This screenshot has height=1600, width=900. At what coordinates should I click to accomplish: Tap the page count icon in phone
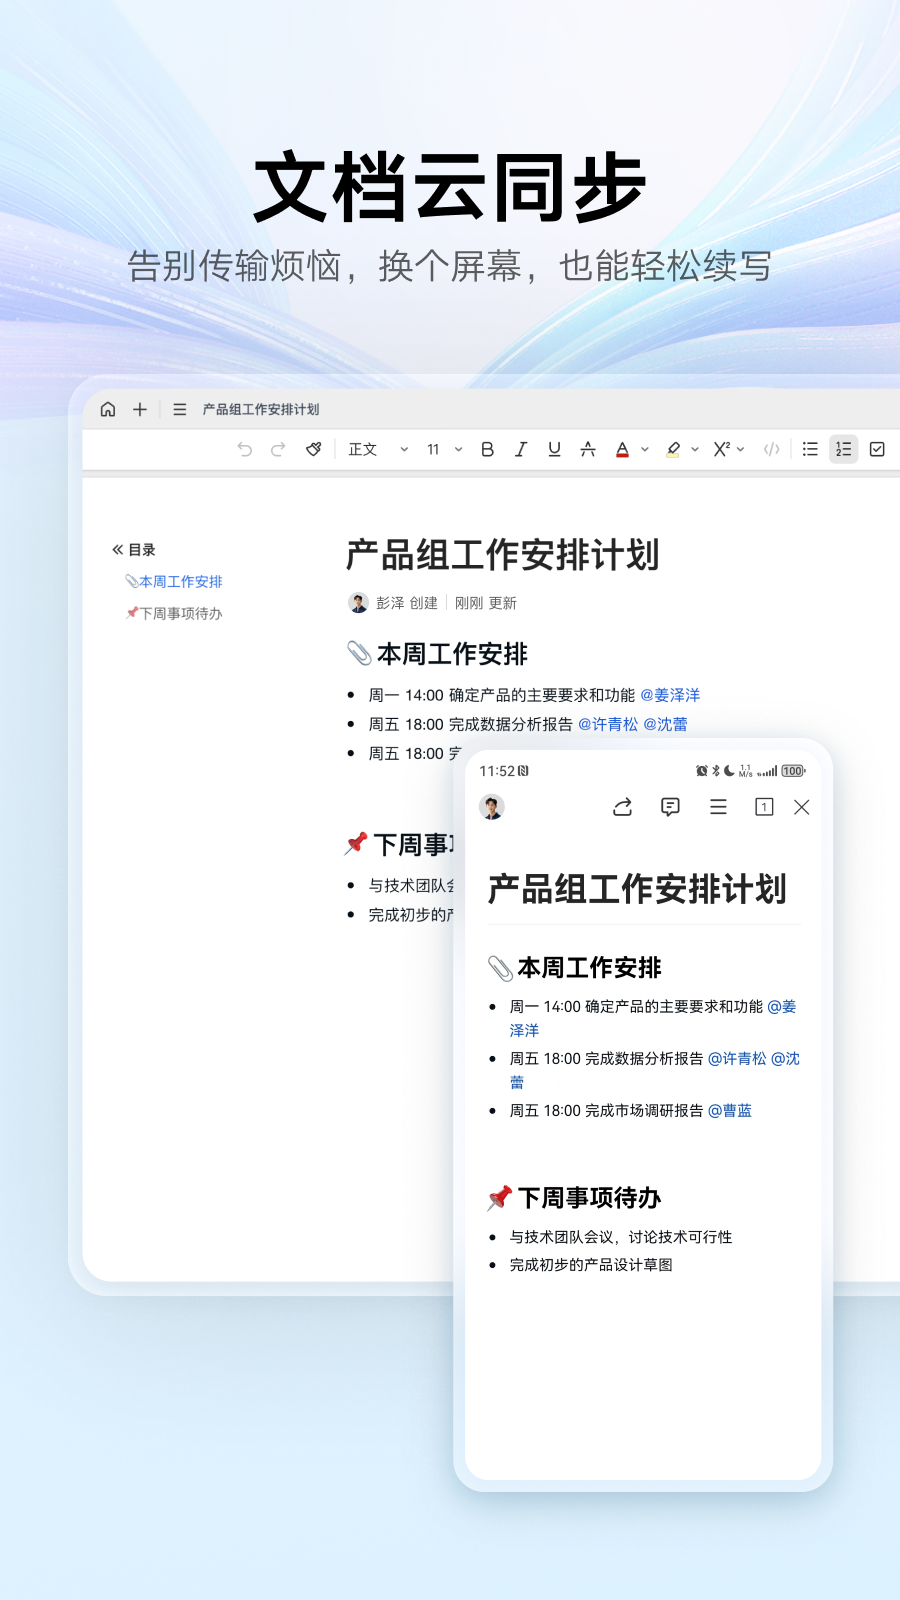[764, 807]
